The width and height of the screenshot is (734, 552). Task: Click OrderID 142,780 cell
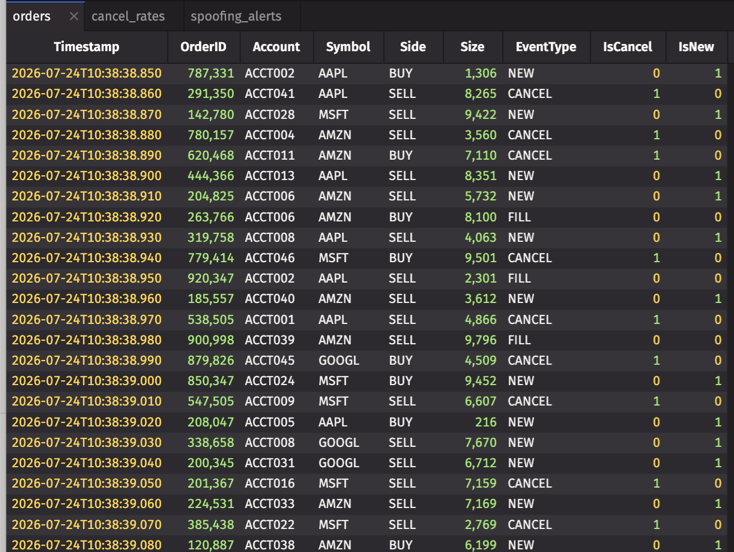click(203, 115)
